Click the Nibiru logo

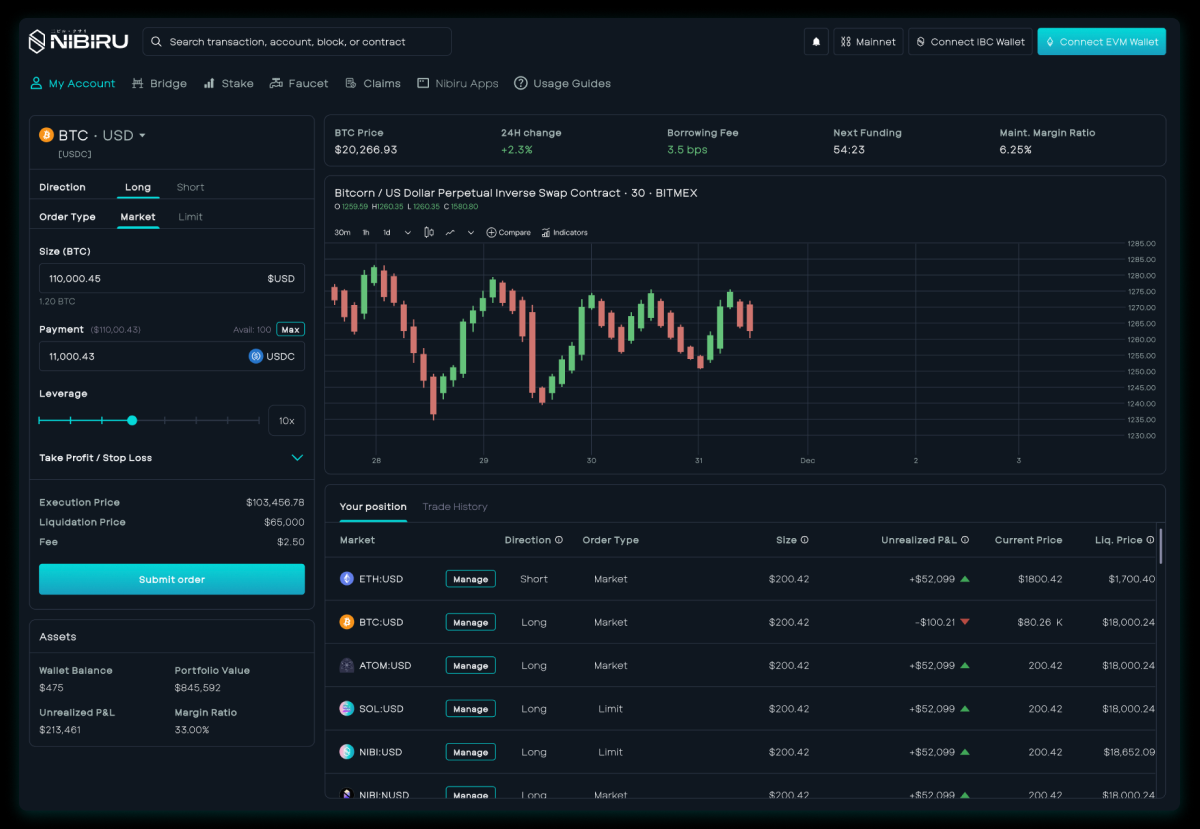click(x=78, y=41)
